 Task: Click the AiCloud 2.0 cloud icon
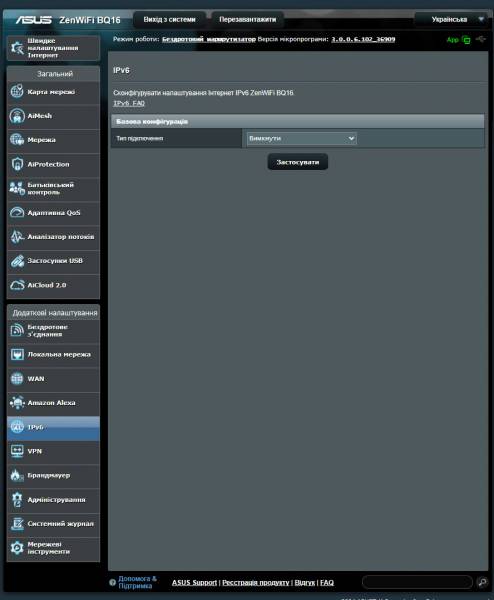[x=17, y=285]
